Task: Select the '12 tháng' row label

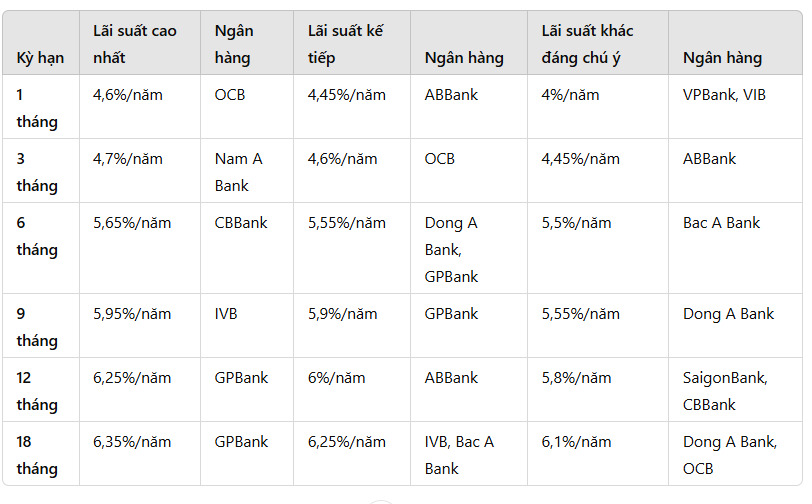Action: tap(37, 391)
